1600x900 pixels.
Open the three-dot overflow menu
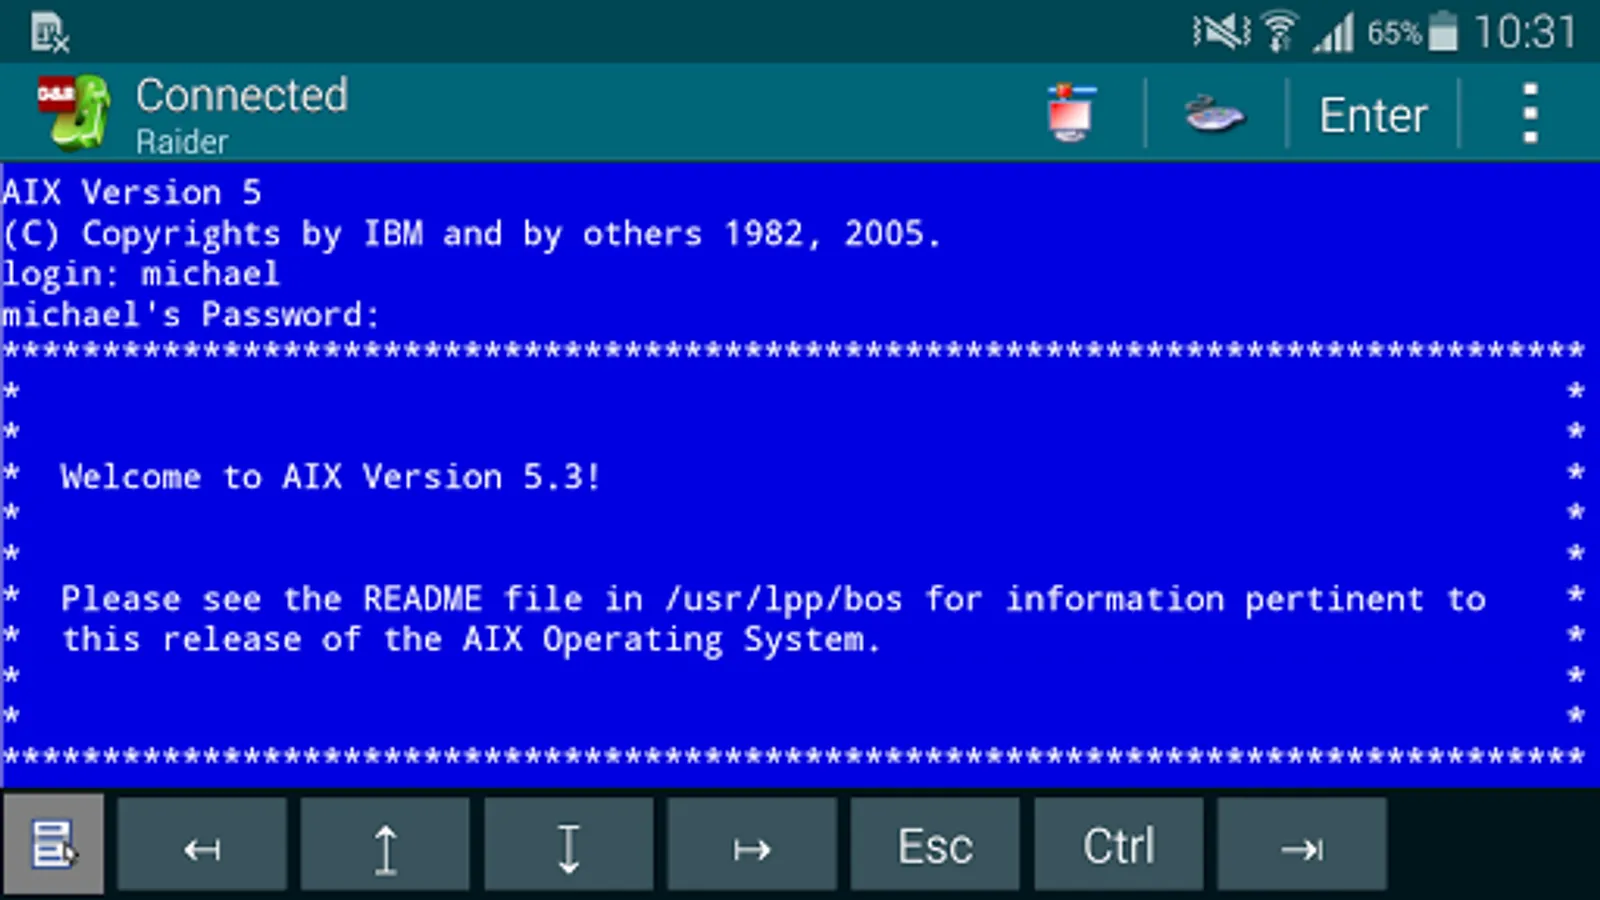click(x=1529, y=113)
